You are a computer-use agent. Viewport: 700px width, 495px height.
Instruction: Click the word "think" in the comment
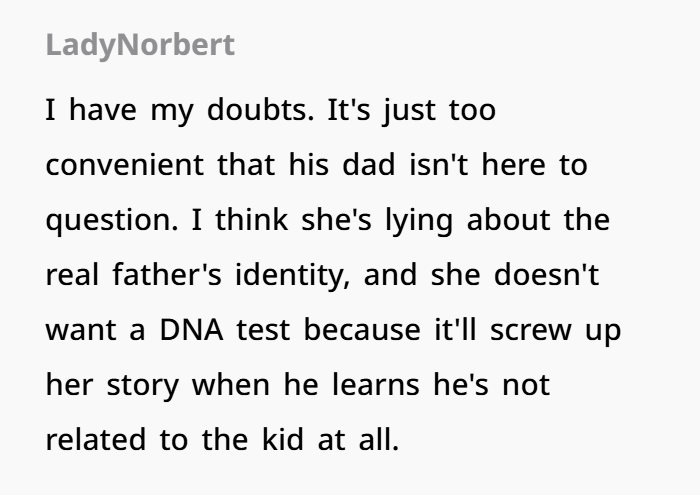pyautogui.click(x=251, y=220)
